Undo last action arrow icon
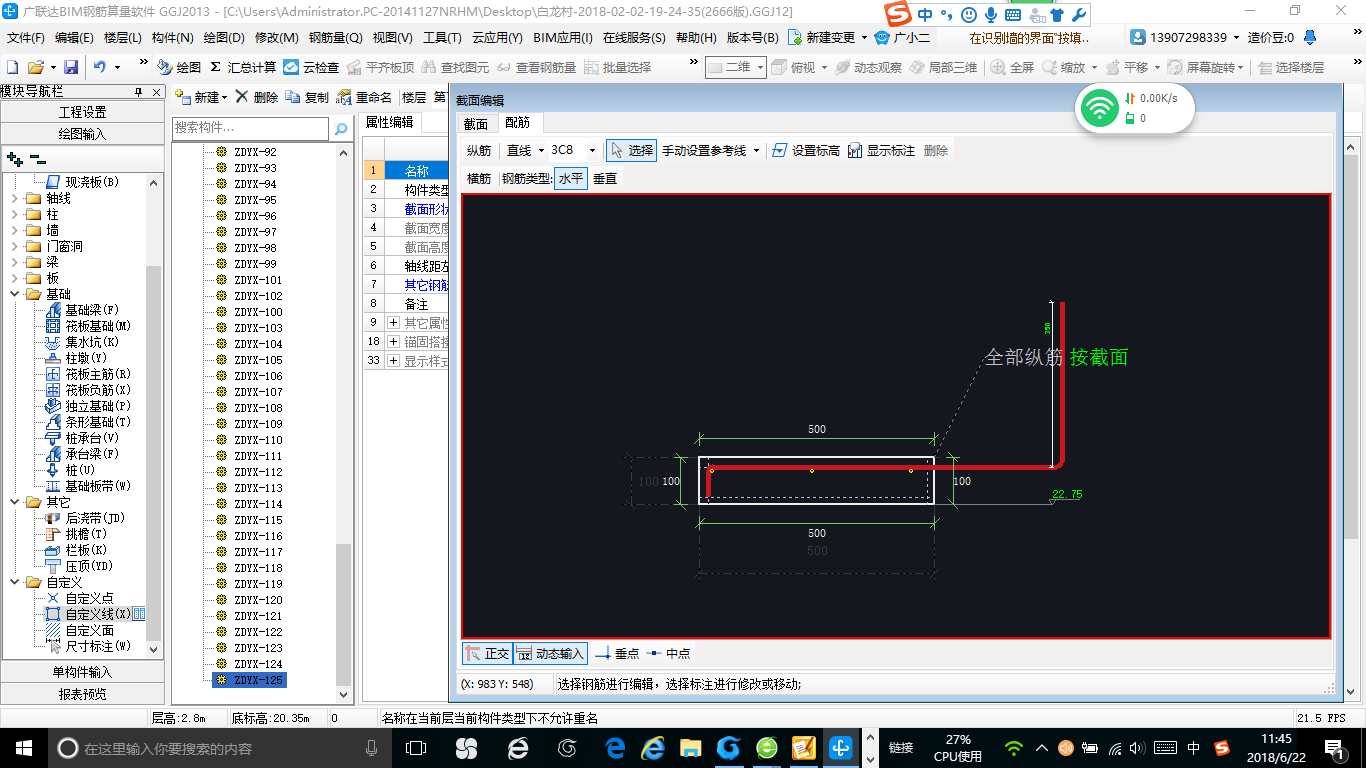Screen dimensions: 1366x768 click(100, 67)
